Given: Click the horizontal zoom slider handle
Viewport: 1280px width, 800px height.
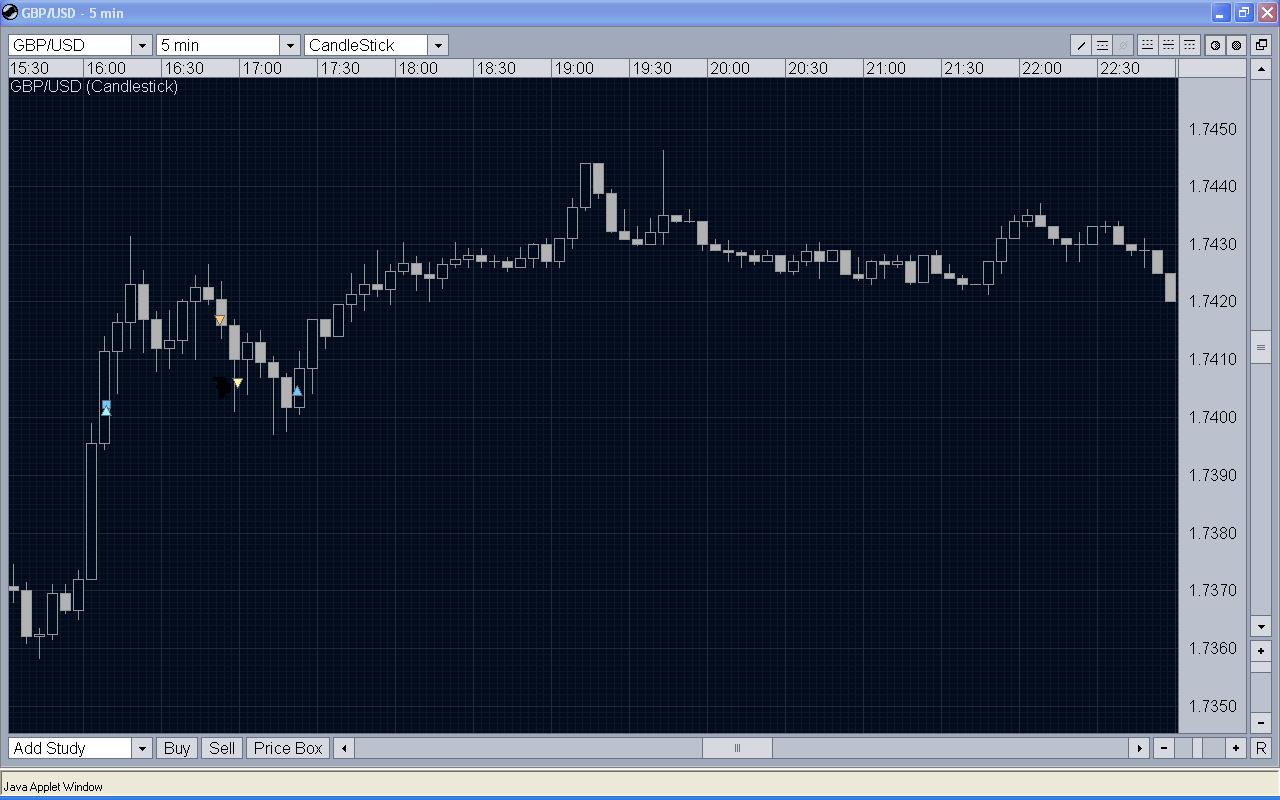Looking at the screenshot, I should [1196, 748].
